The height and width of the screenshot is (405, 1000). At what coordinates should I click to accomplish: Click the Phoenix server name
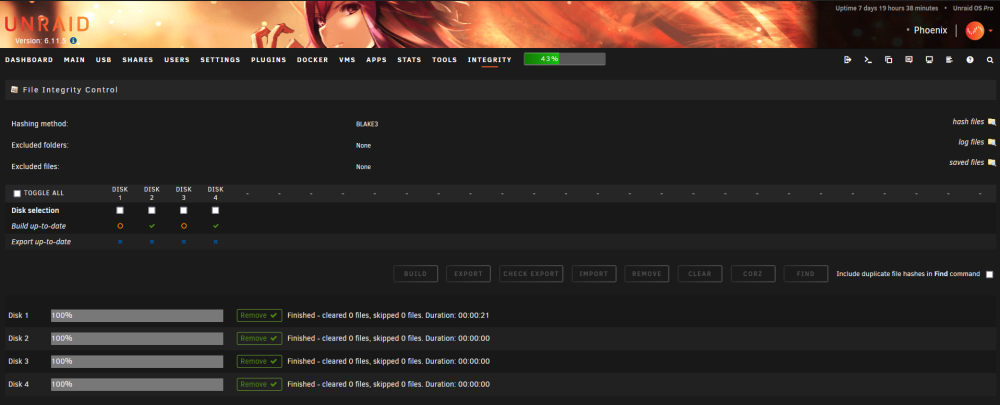click(x=930, y=31)
